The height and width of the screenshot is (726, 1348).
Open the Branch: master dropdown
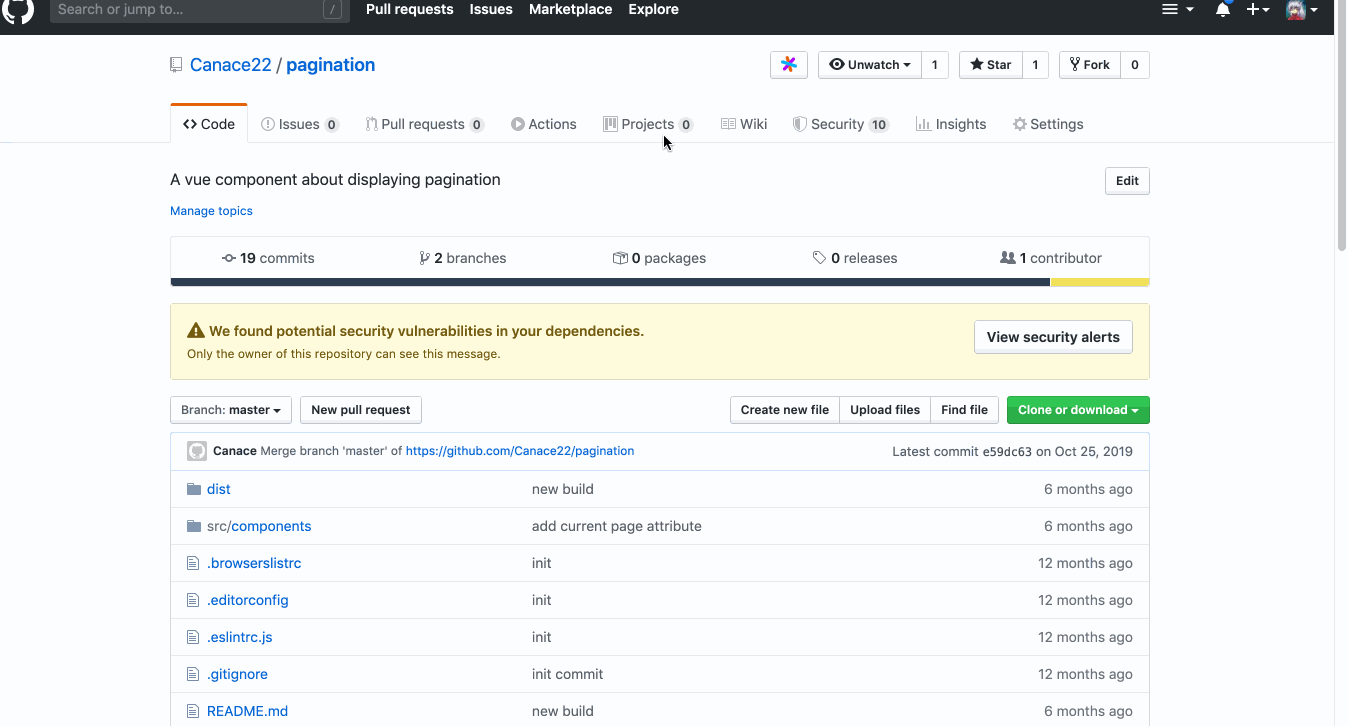(x=231, y=410)
